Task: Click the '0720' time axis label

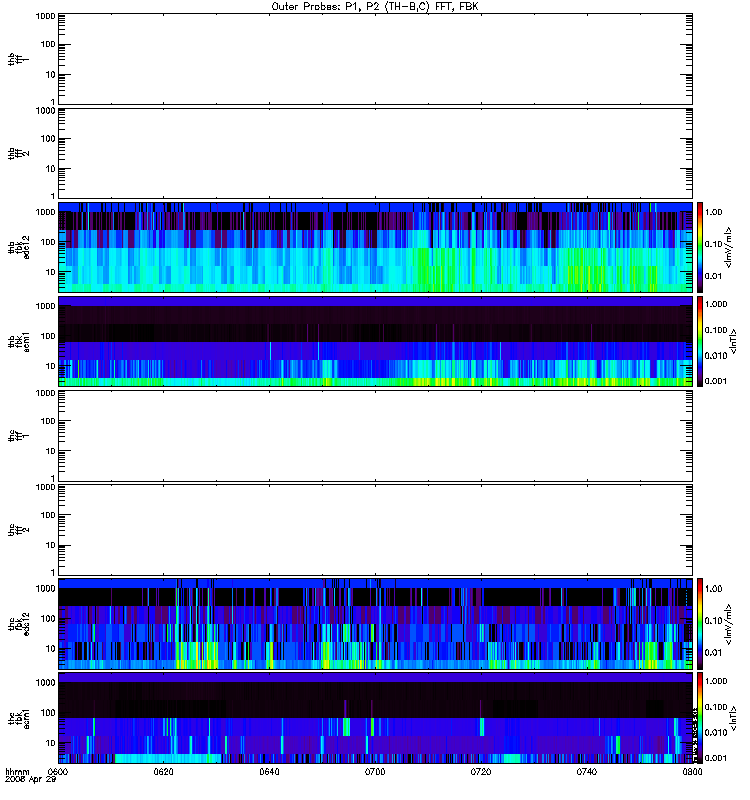Action: (481, 772)
